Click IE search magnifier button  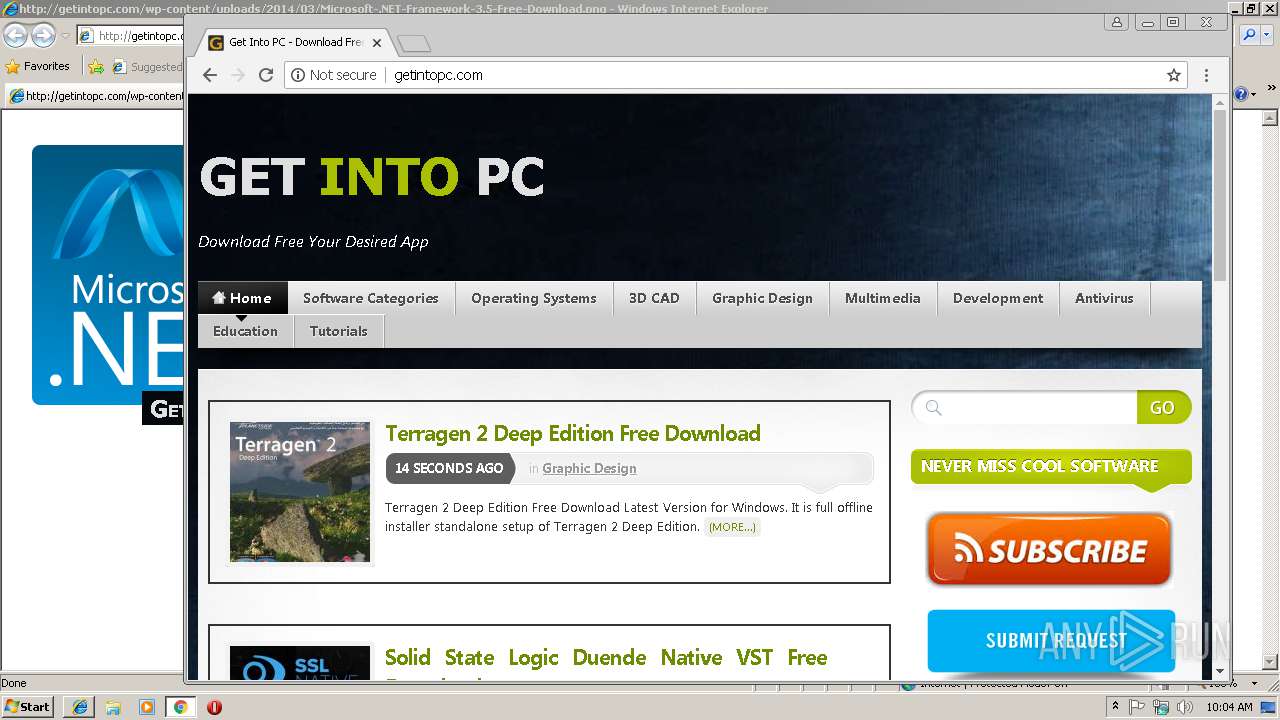(1250, 35)
